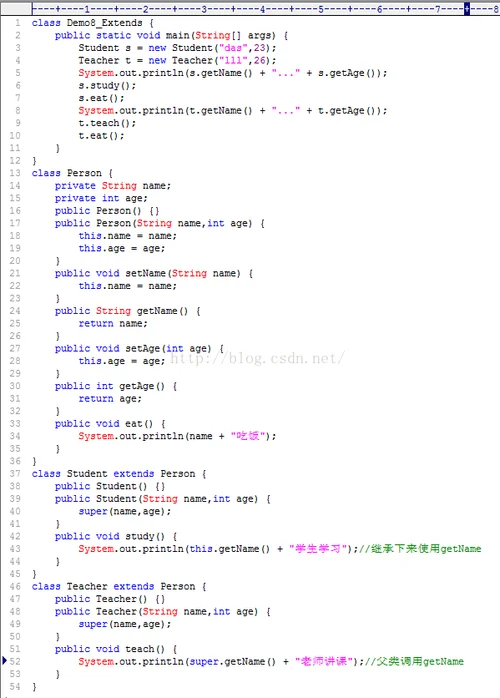Click the "private String name" declaration

point(113,186)
